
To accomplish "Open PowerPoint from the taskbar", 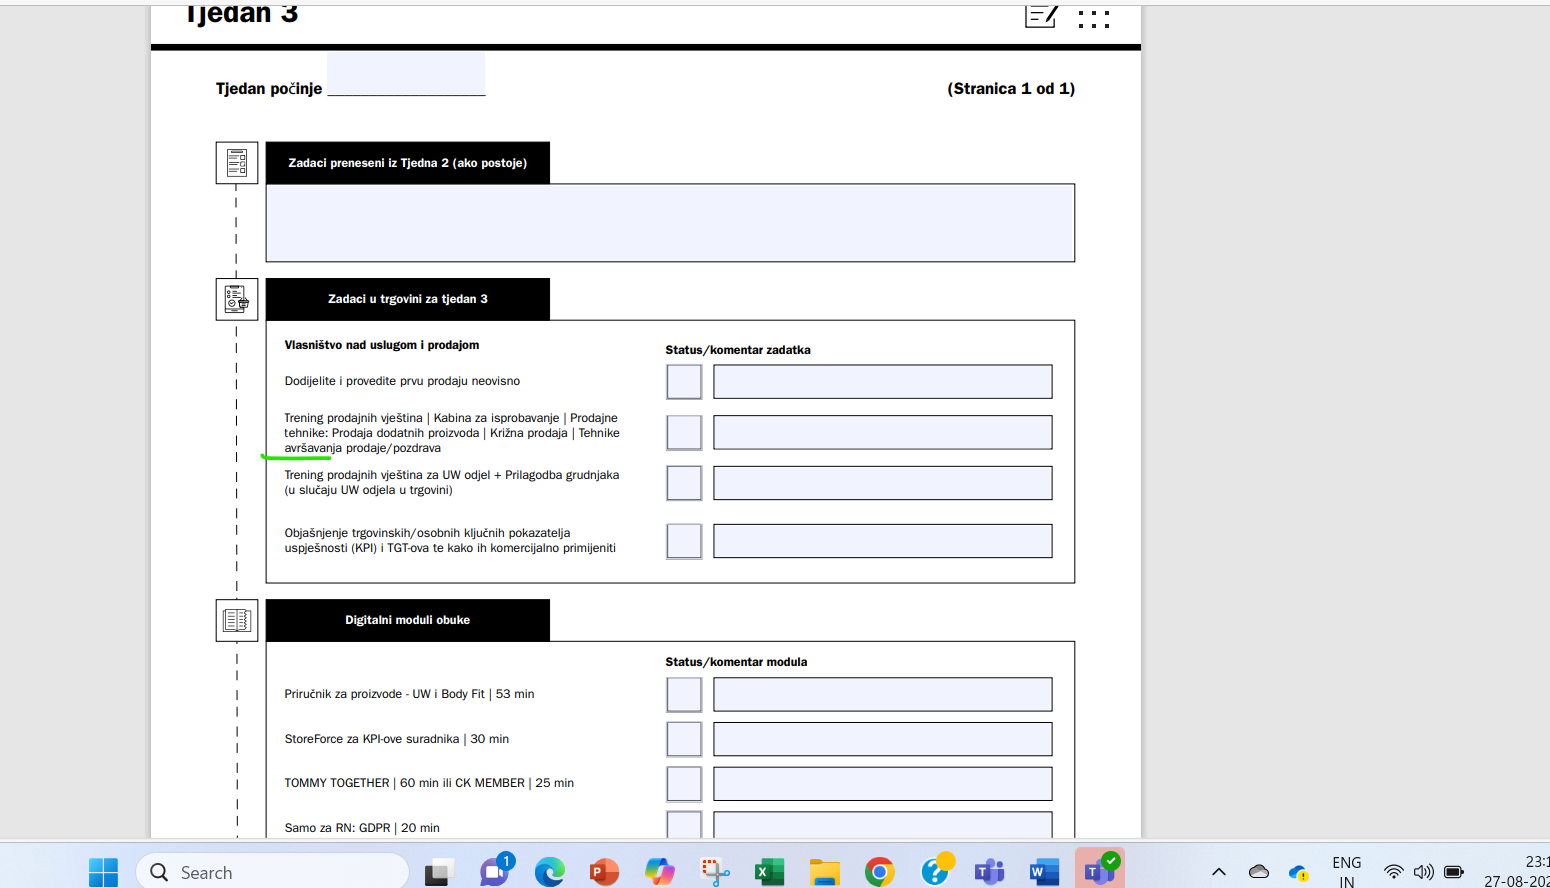I will pos(604,872).
